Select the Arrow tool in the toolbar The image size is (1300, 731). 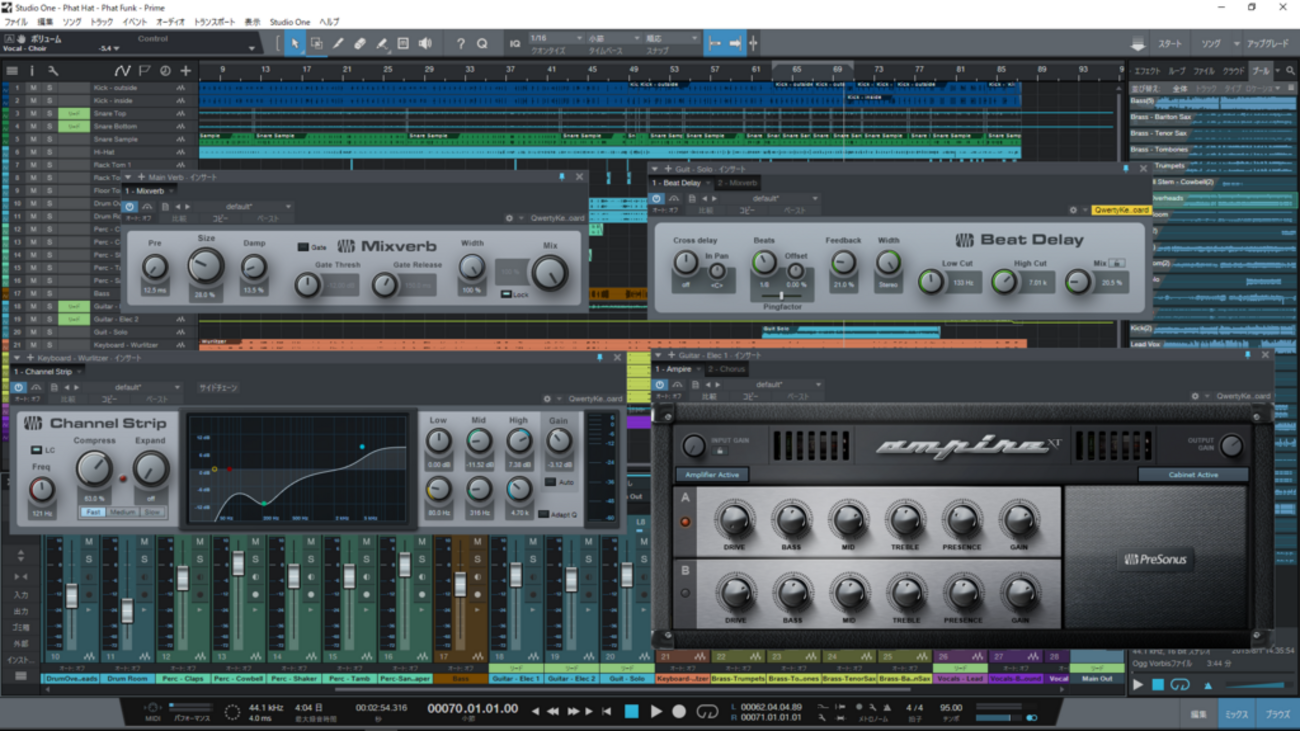click(x=294, y=43)
